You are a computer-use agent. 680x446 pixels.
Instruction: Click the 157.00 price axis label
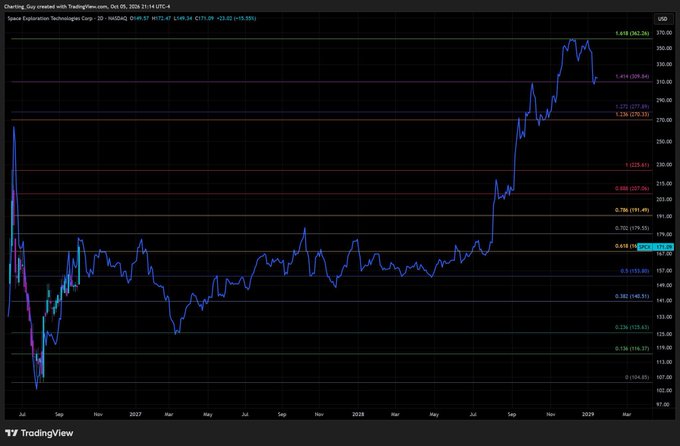[x=664, y=271]
